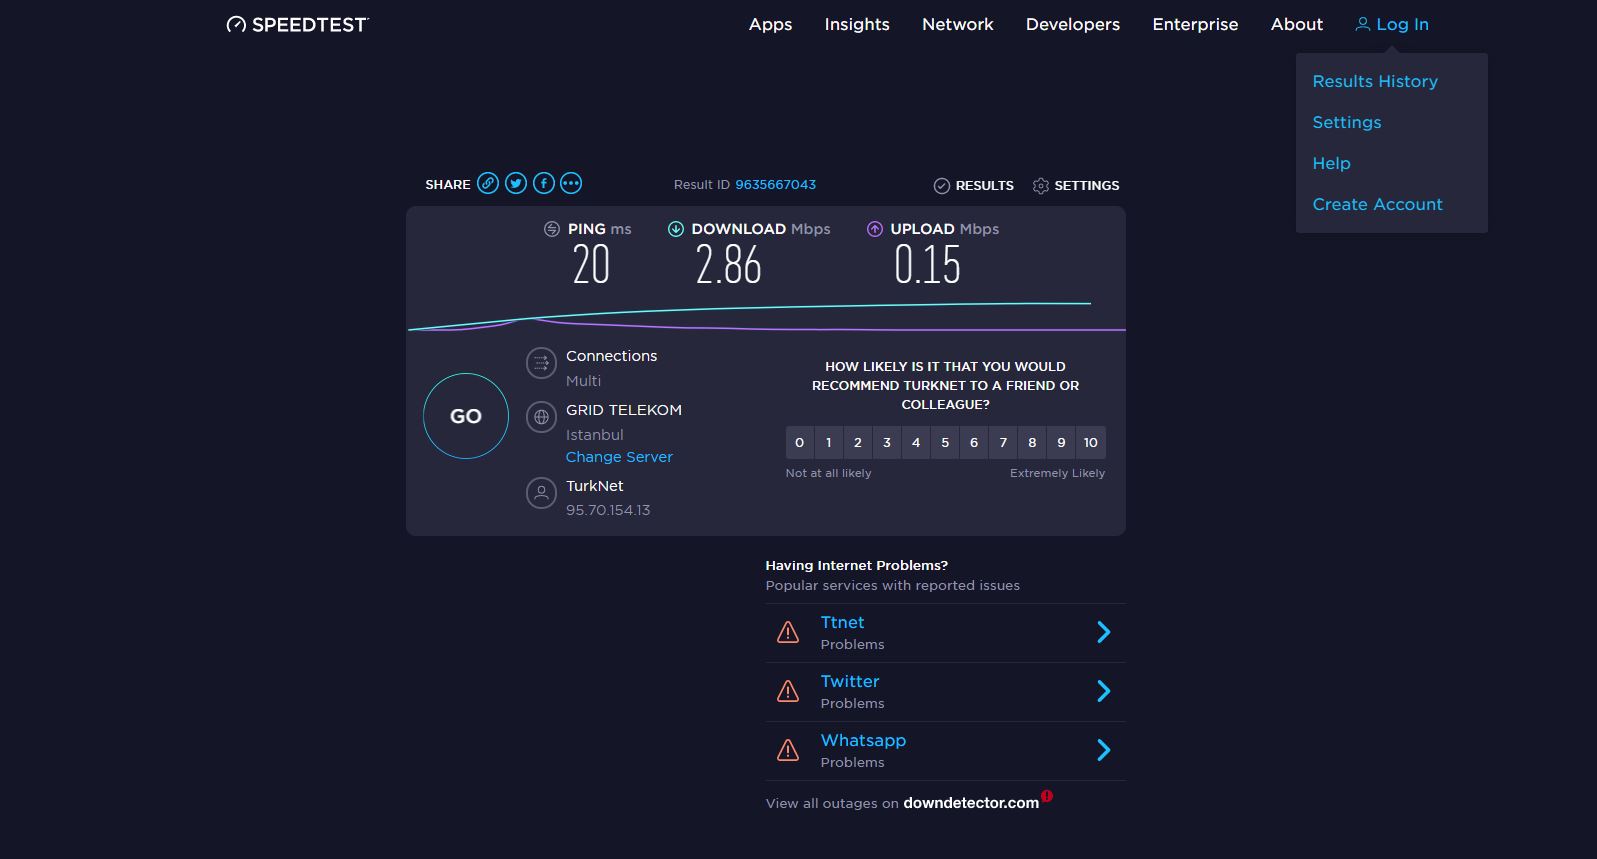
Task: Rate recommendation 4
Action: coord(916,442)
